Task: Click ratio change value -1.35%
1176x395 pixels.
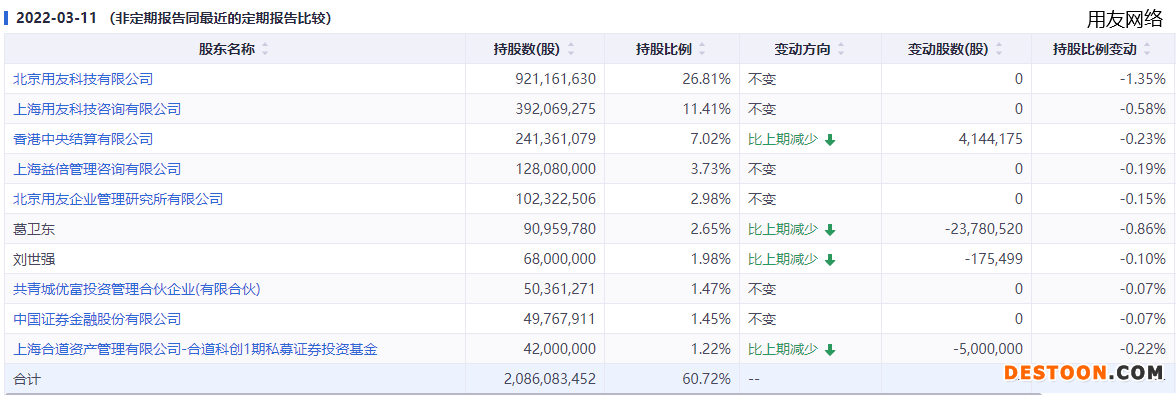Action: coord(1142,79)
